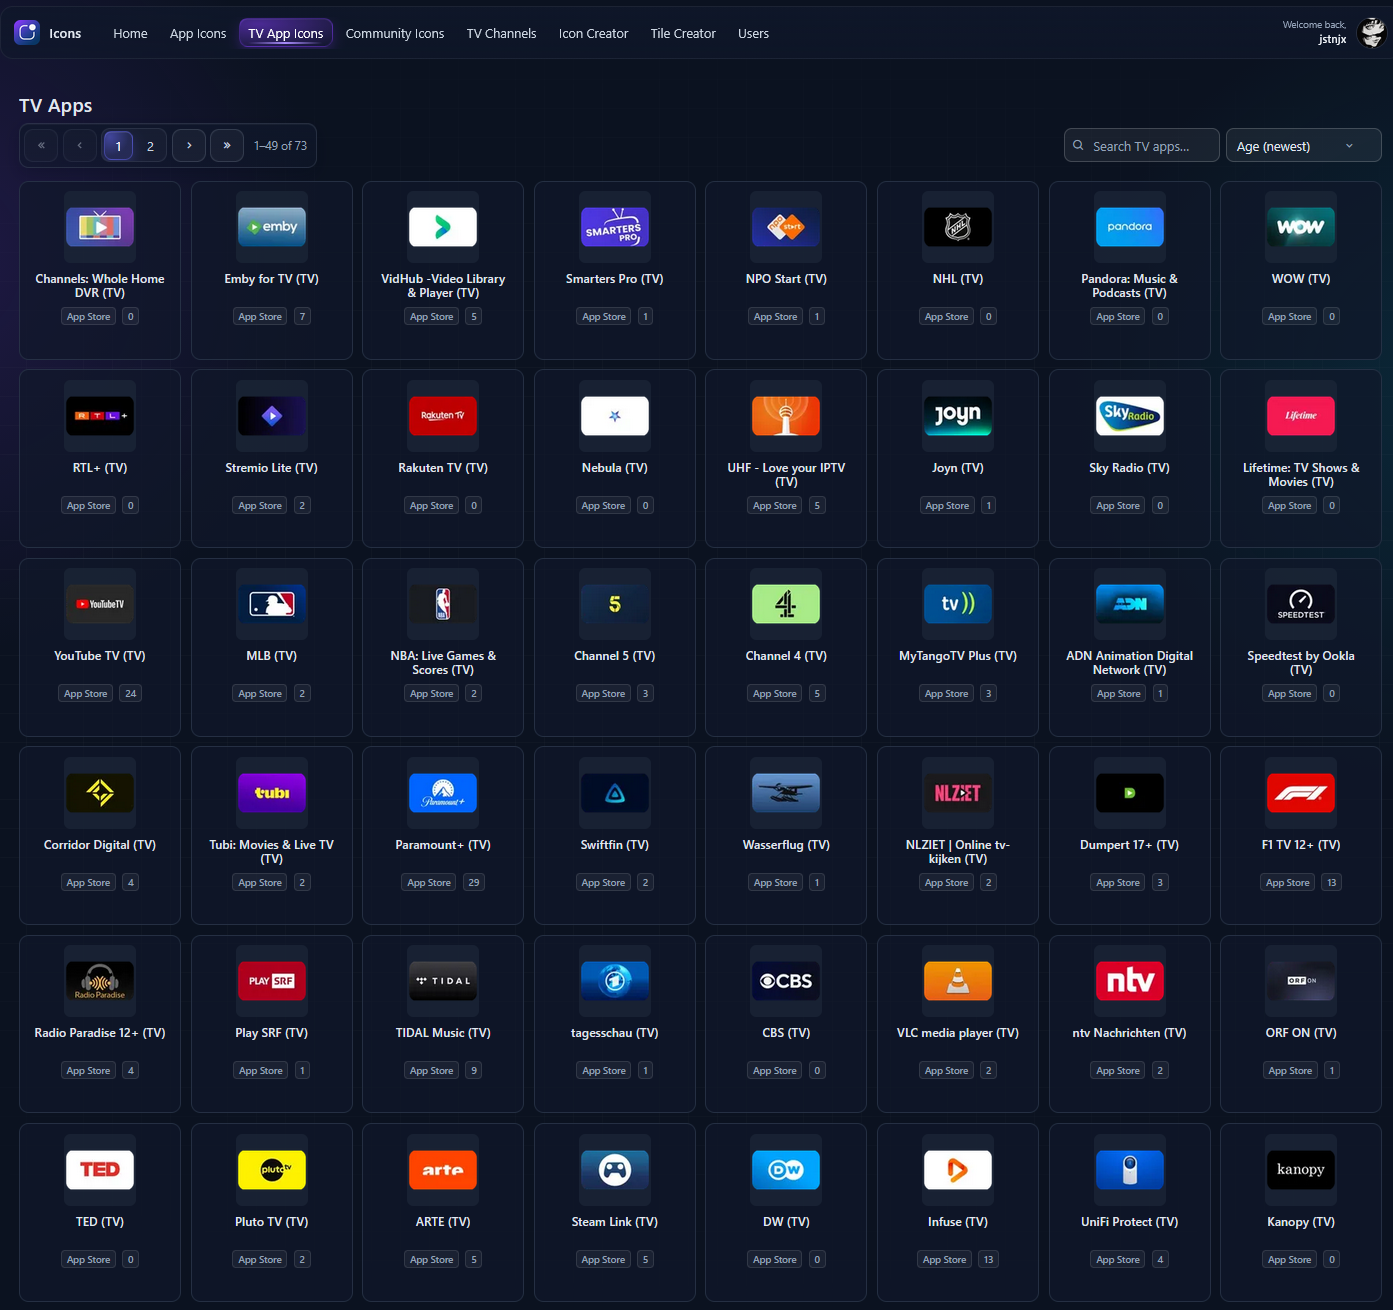Screen dimensions: 1393x1310
Task: Open the WOW app icon
Action: (1301, 227)
